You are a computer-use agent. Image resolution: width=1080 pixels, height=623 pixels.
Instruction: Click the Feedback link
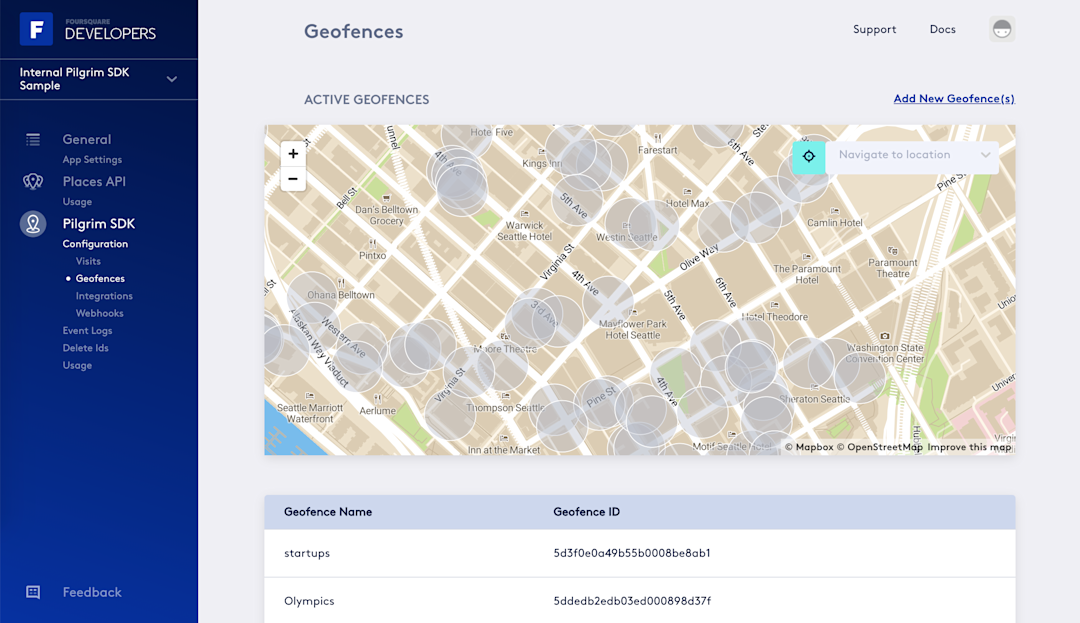click(92, 592)
